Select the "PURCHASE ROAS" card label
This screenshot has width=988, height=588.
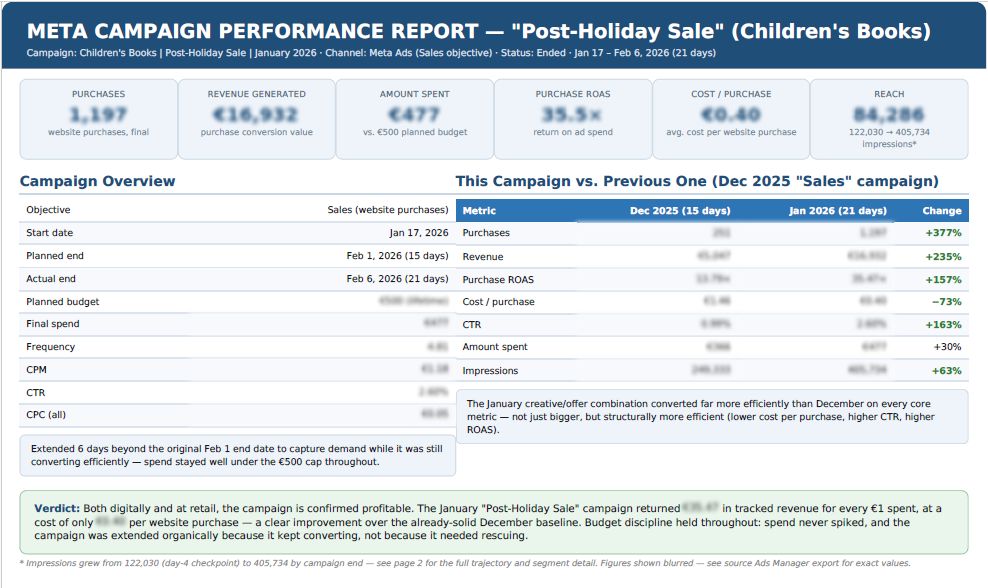[x=573, y=94]
